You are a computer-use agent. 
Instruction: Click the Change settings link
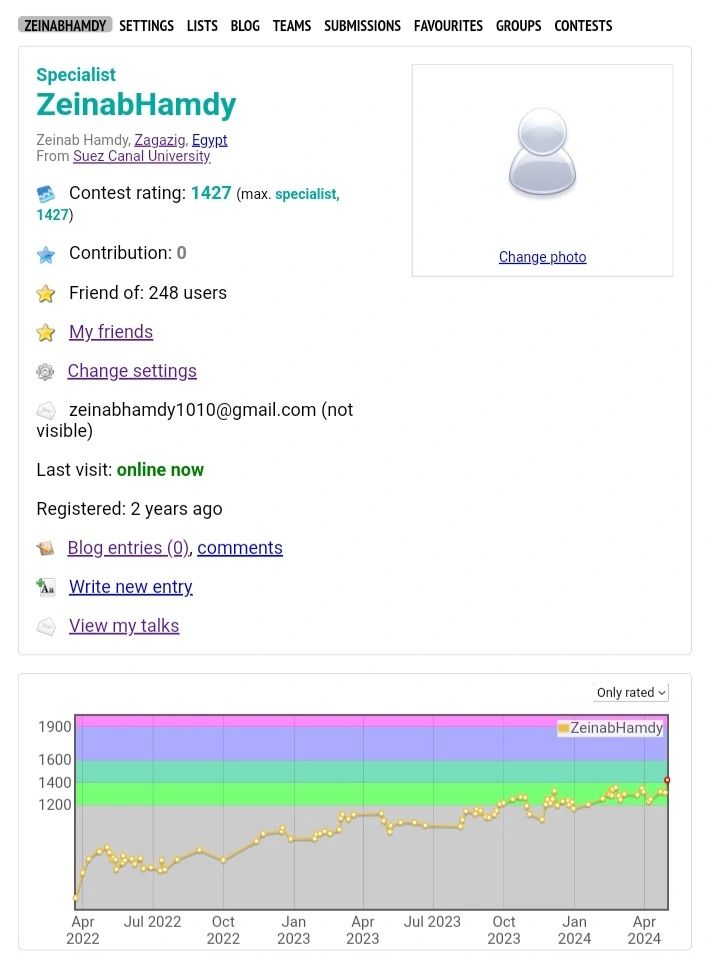pos(132,371)
